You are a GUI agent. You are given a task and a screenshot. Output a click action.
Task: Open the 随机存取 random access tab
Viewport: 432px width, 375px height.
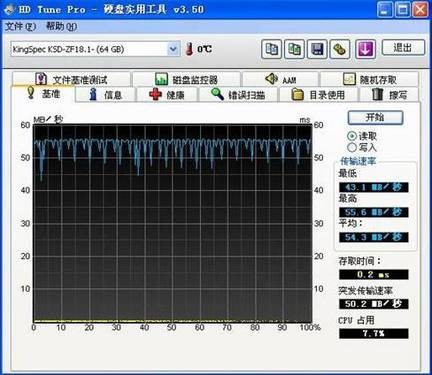pyautogui.click(x=369, y=79)
